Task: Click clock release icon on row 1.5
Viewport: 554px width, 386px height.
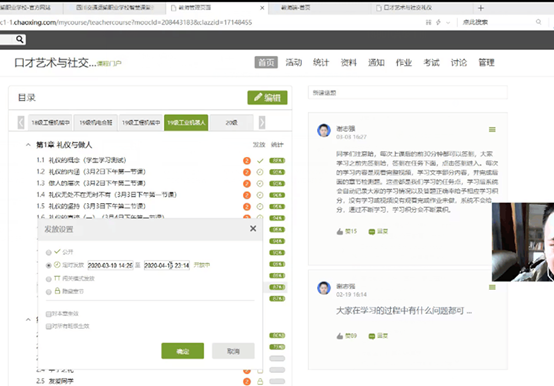Action: tap(260, 207)
